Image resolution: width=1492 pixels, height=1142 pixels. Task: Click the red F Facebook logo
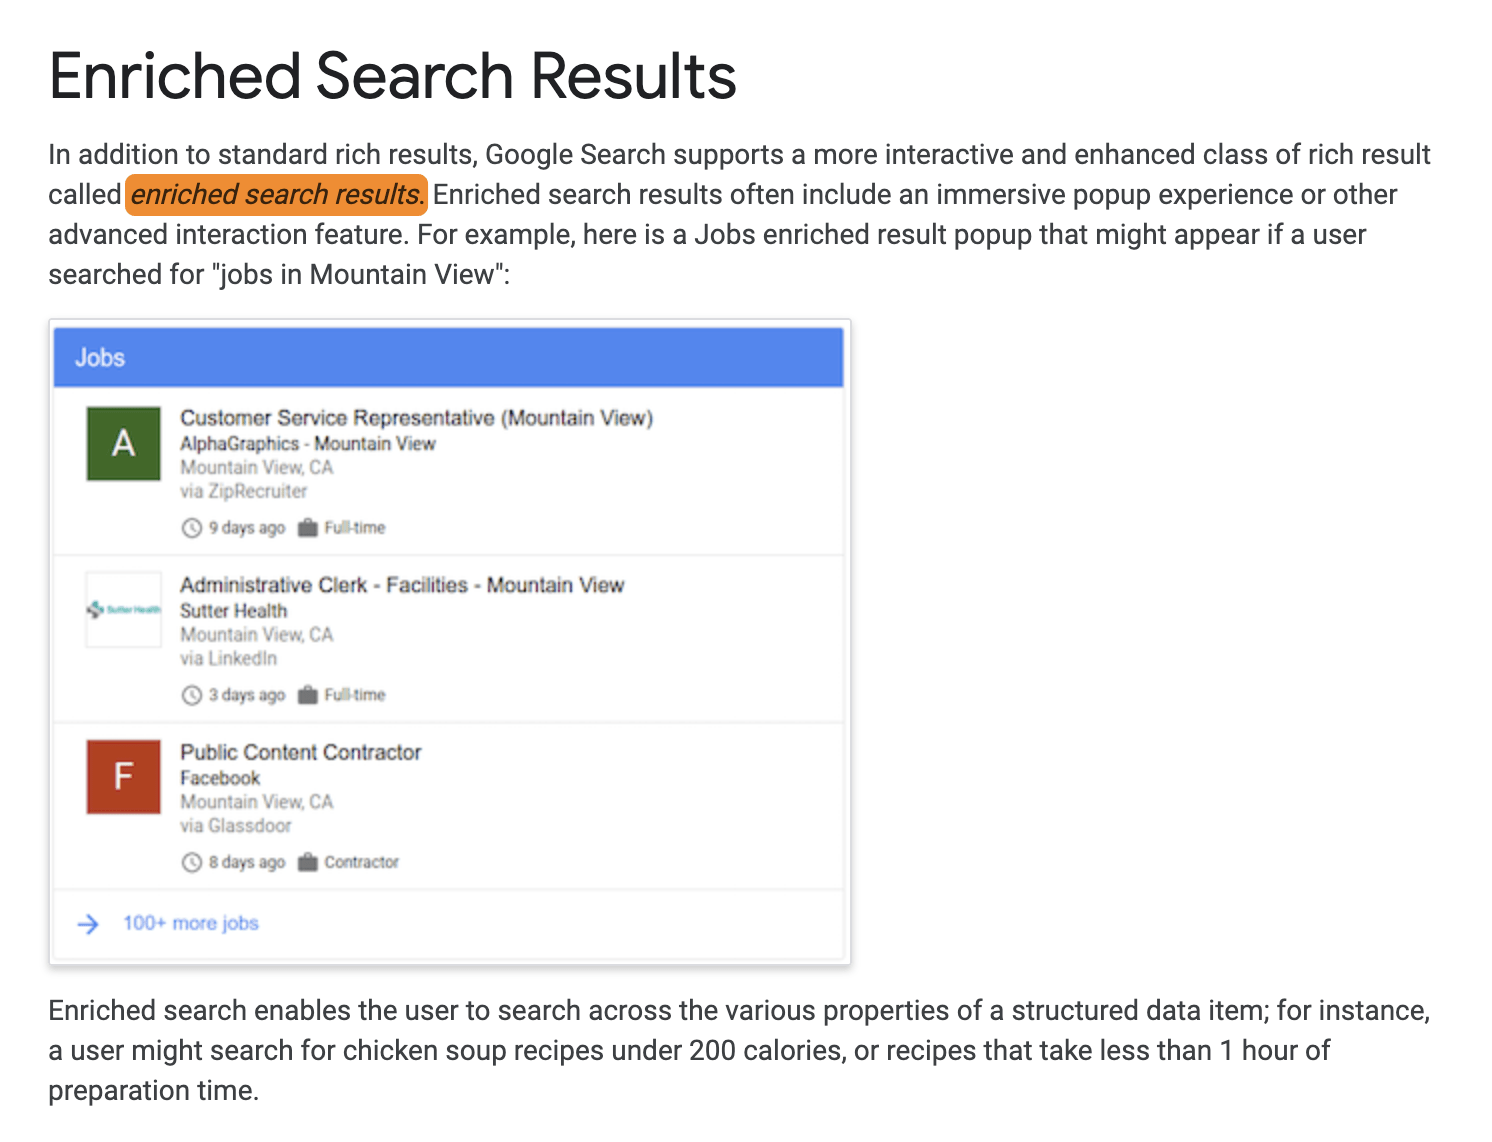coord(123,778)
